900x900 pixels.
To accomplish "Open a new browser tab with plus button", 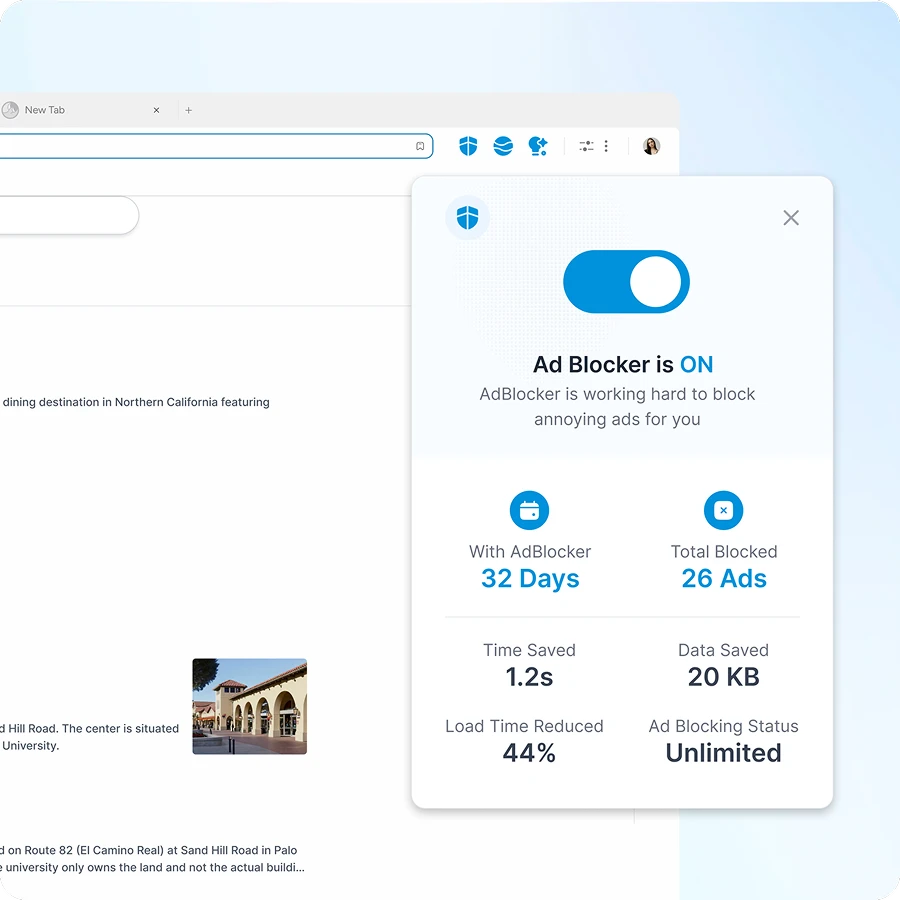I will pyautogui.click(x=188, y=110).
